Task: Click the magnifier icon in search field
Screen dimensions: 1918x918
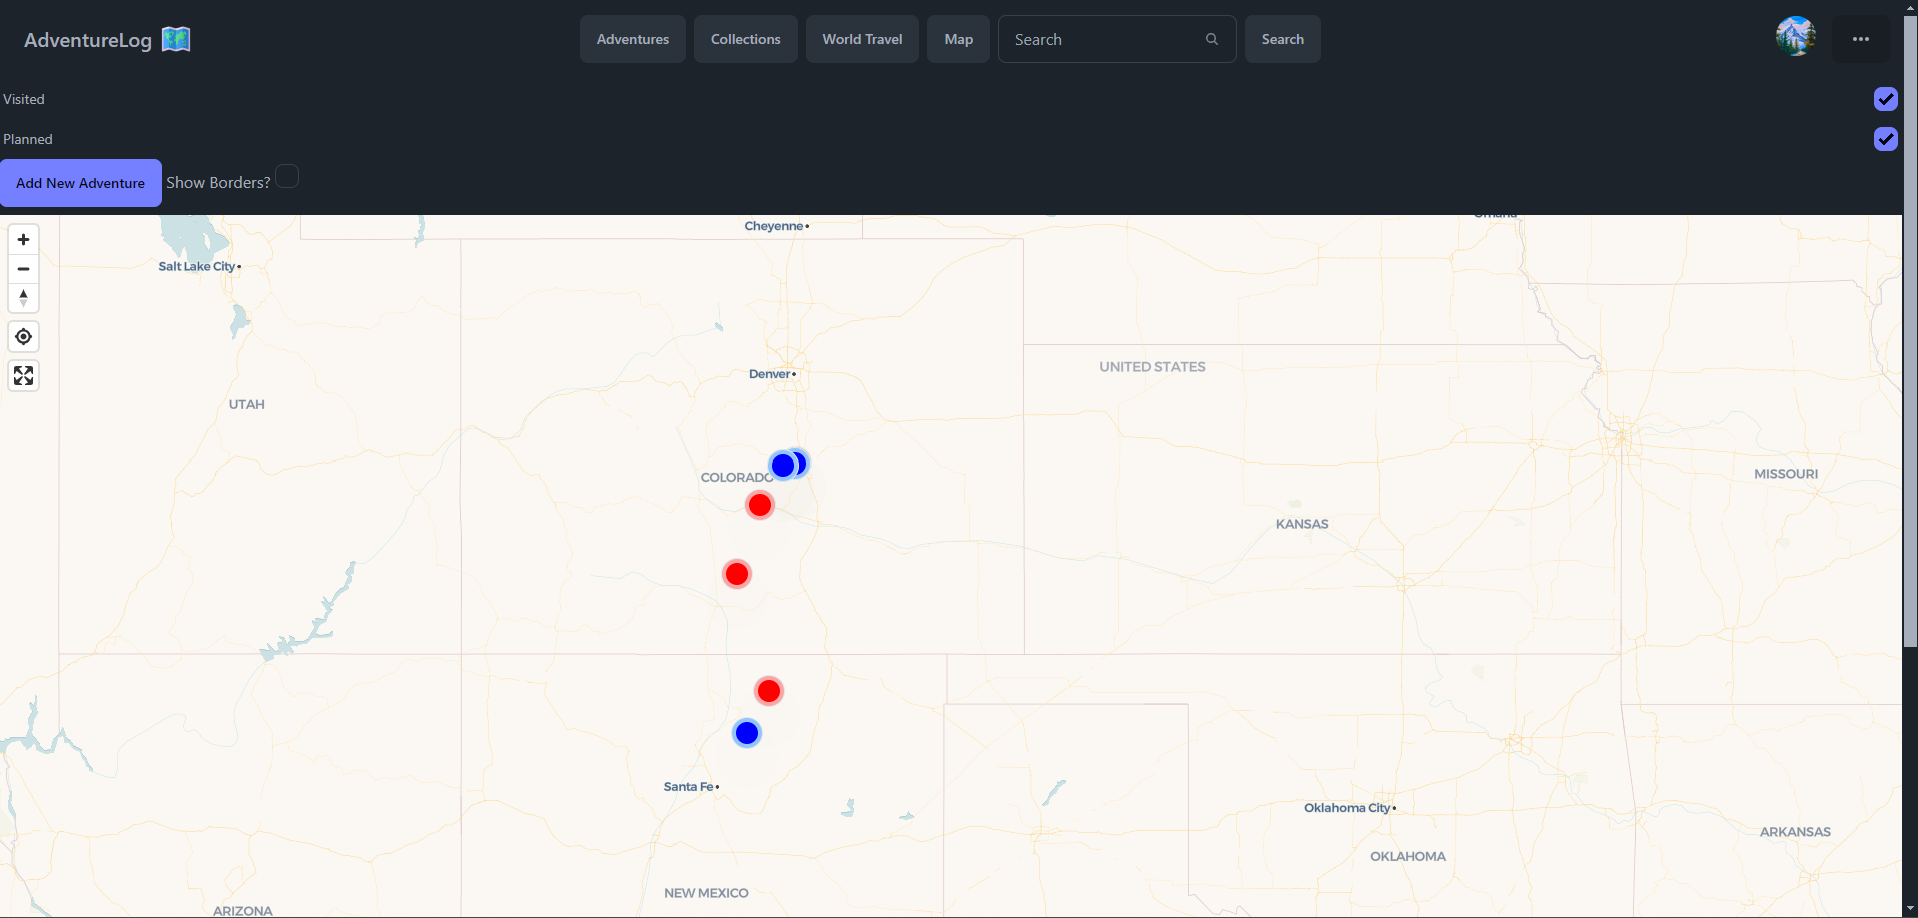Action: tap(1211, 40)
